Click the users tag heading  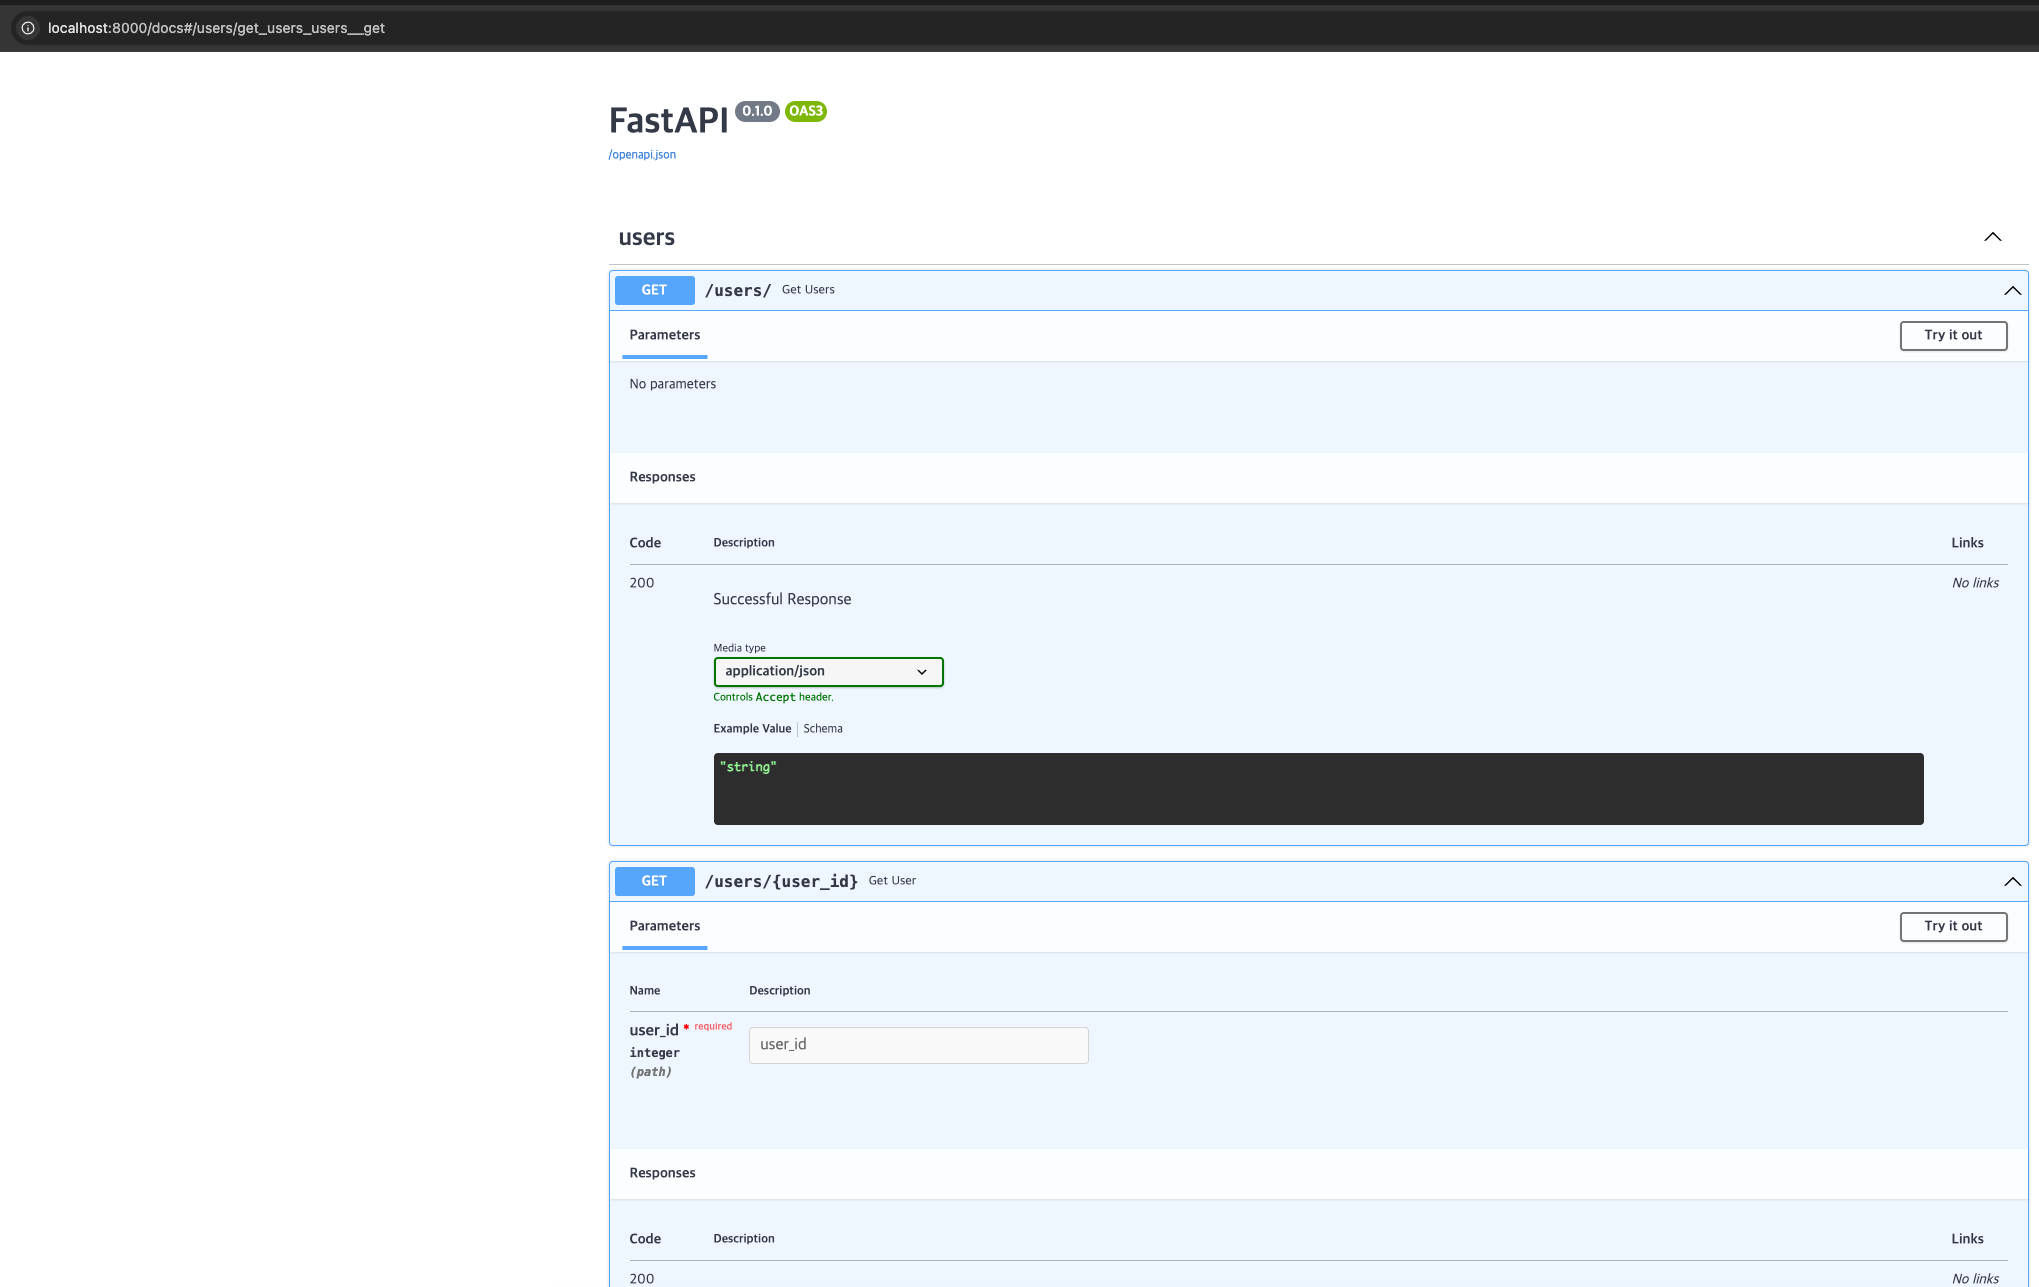pyautogui.click(x=646, y=238)
